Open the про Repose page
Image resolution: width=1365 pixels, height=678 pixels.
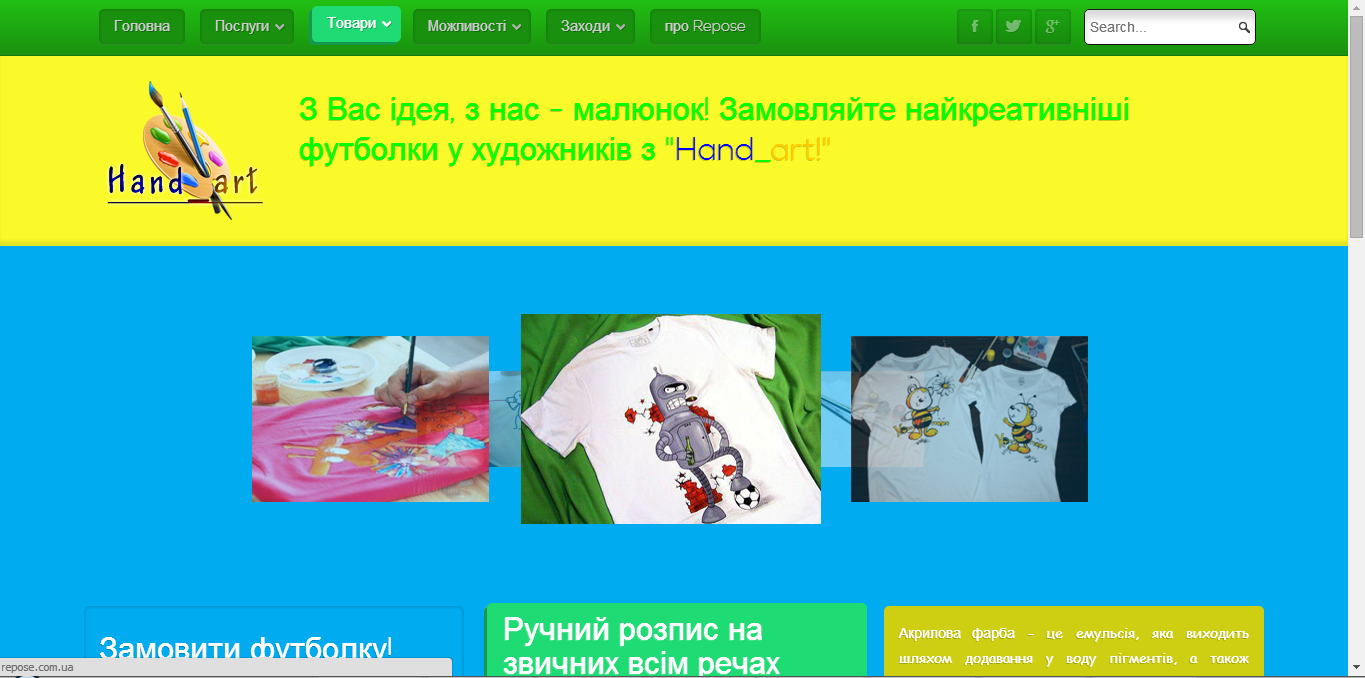pos(705,26)
